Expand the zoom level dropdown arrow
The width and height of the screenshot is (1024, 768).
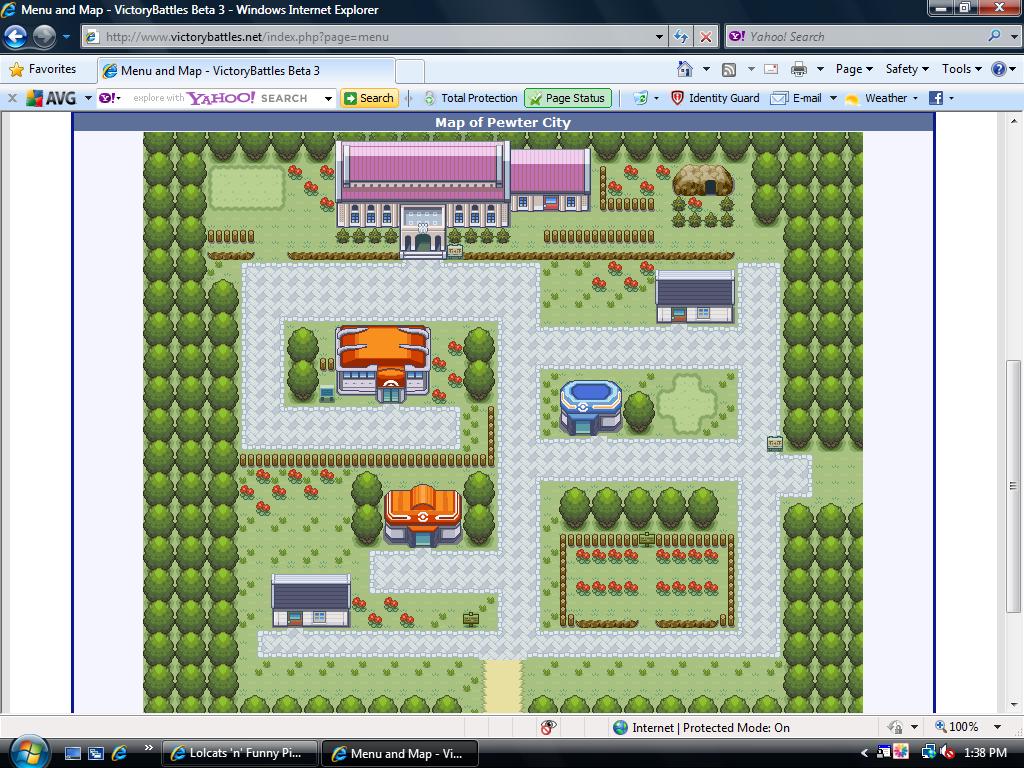pos(997,727)
